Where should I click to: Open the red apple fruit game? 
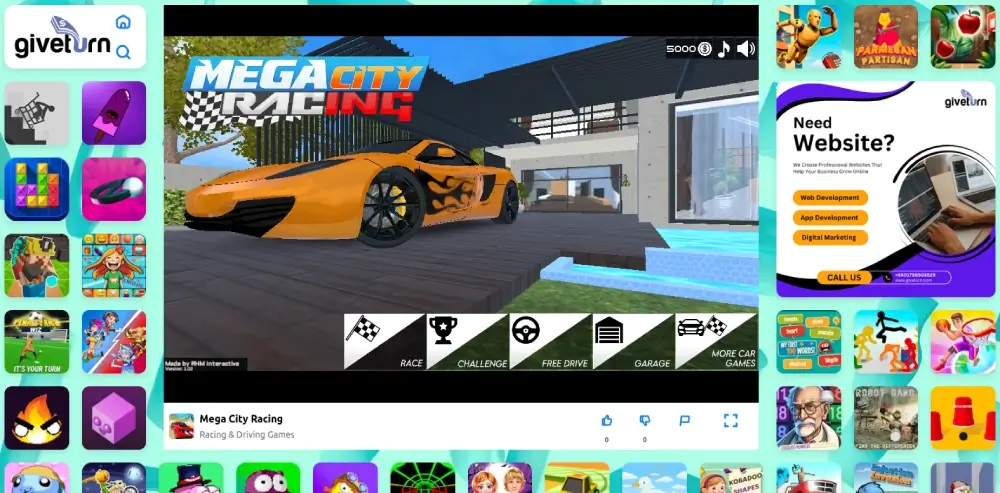(x=962, y=37)
